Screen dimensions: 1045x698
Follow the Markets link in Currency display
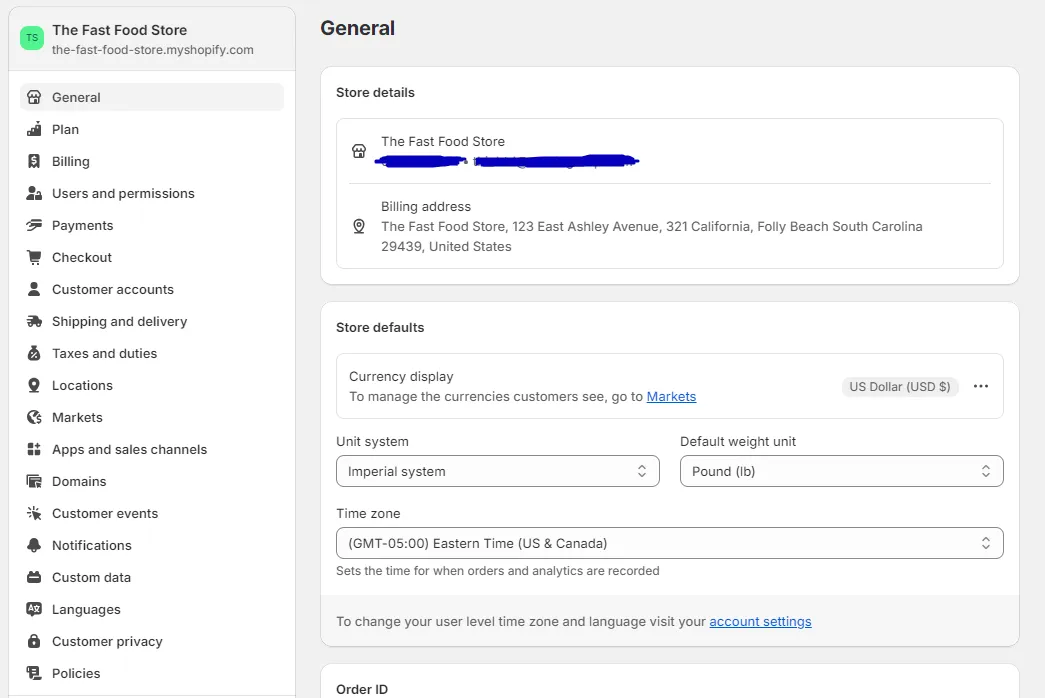(671, 397)
